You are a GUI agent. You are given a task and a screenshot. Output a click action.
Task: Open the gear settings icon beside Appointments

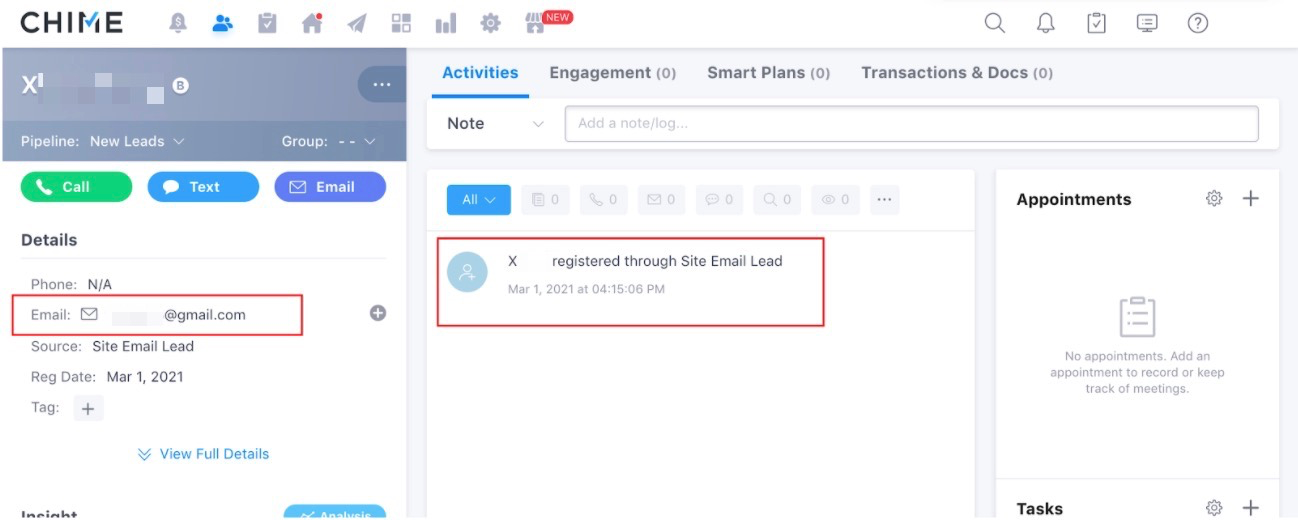coord(1214,199)
